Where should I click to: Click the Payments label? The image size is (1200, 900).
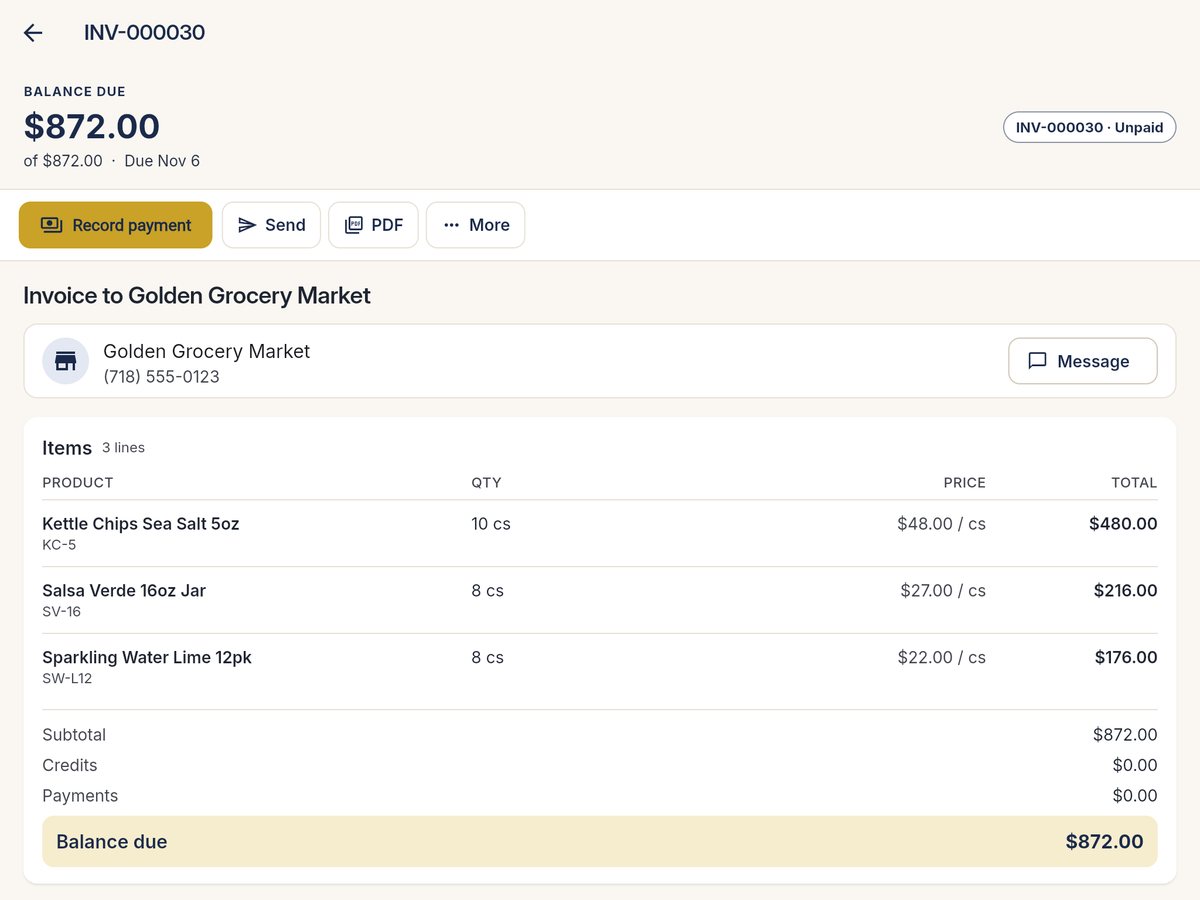80,796
